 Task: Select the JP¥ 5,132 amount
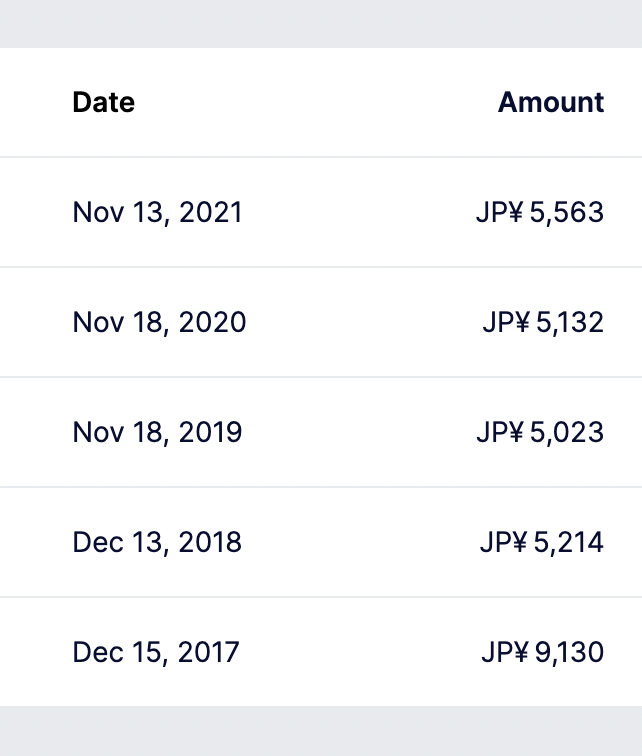543,322
